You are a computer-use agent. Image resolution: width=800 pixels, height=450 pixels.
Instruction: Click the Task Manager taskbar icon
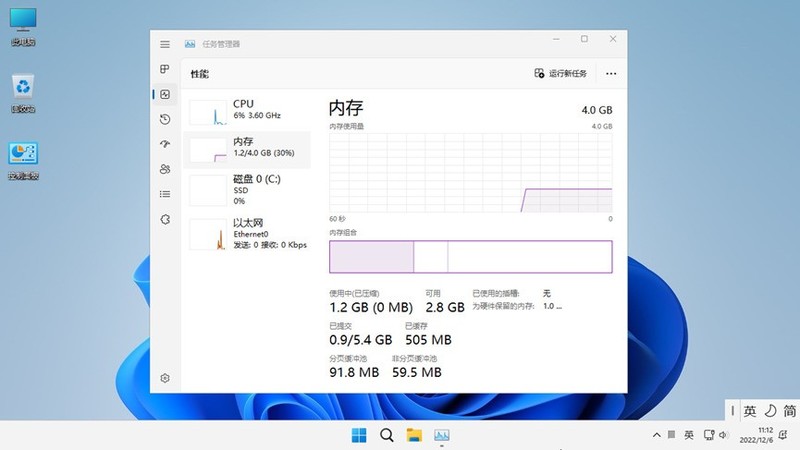(442, 435)
